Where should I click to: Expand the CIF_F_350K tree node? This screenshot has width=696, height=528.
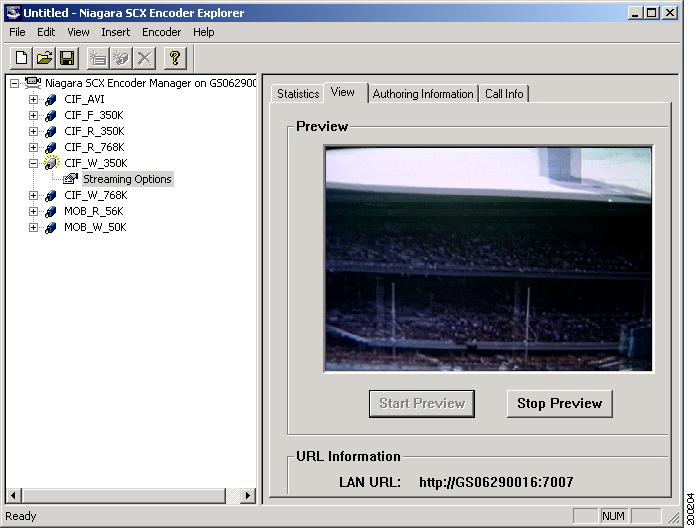[33, 115]
